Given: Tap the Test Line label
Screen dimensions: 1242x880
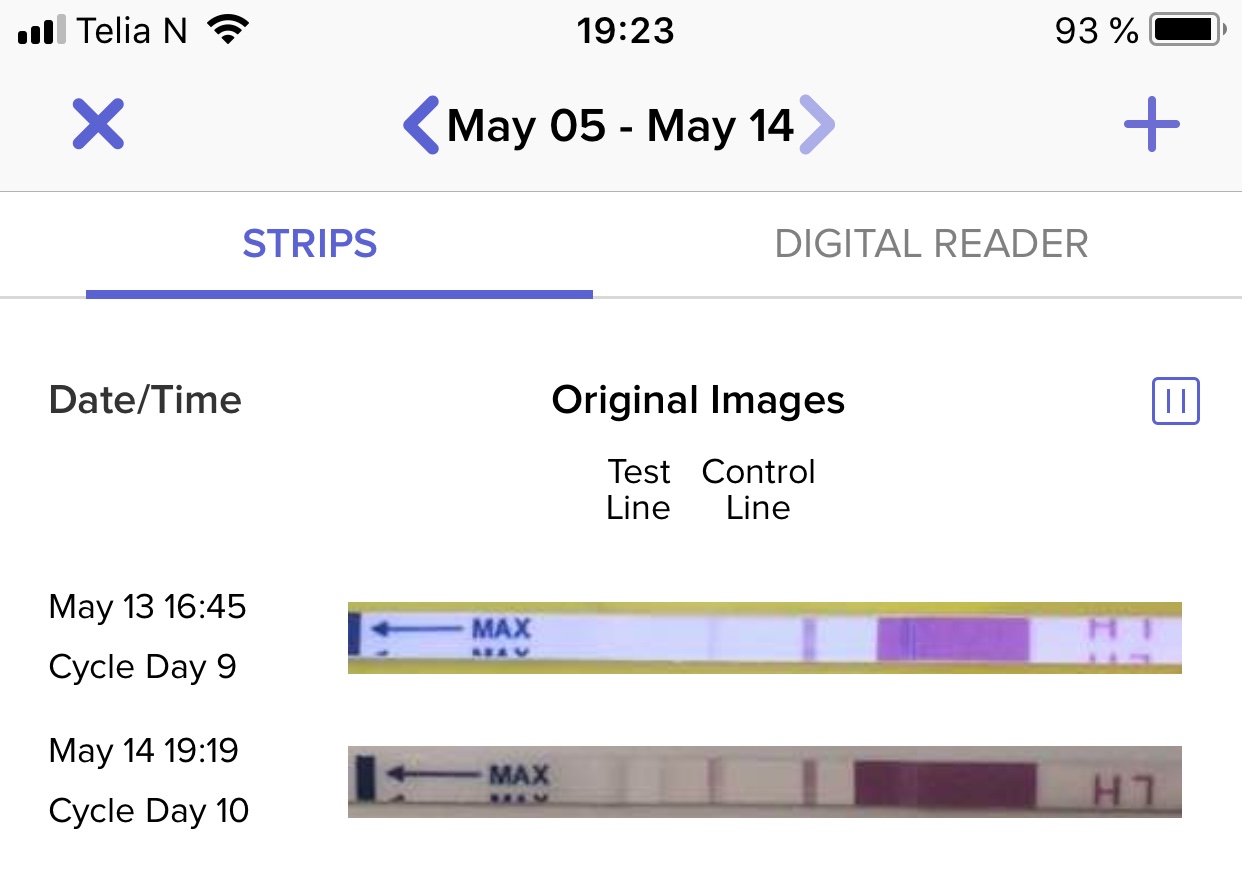Looking at the screenshot, I should (638, 490).
